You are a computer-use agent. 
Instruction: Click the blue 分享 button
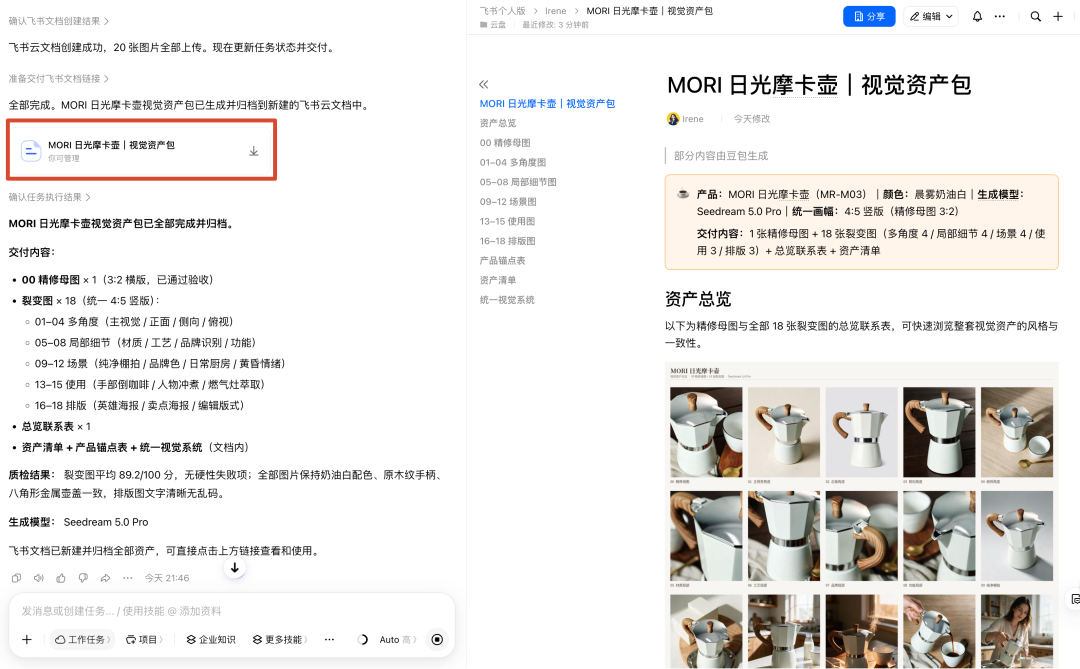869,17
